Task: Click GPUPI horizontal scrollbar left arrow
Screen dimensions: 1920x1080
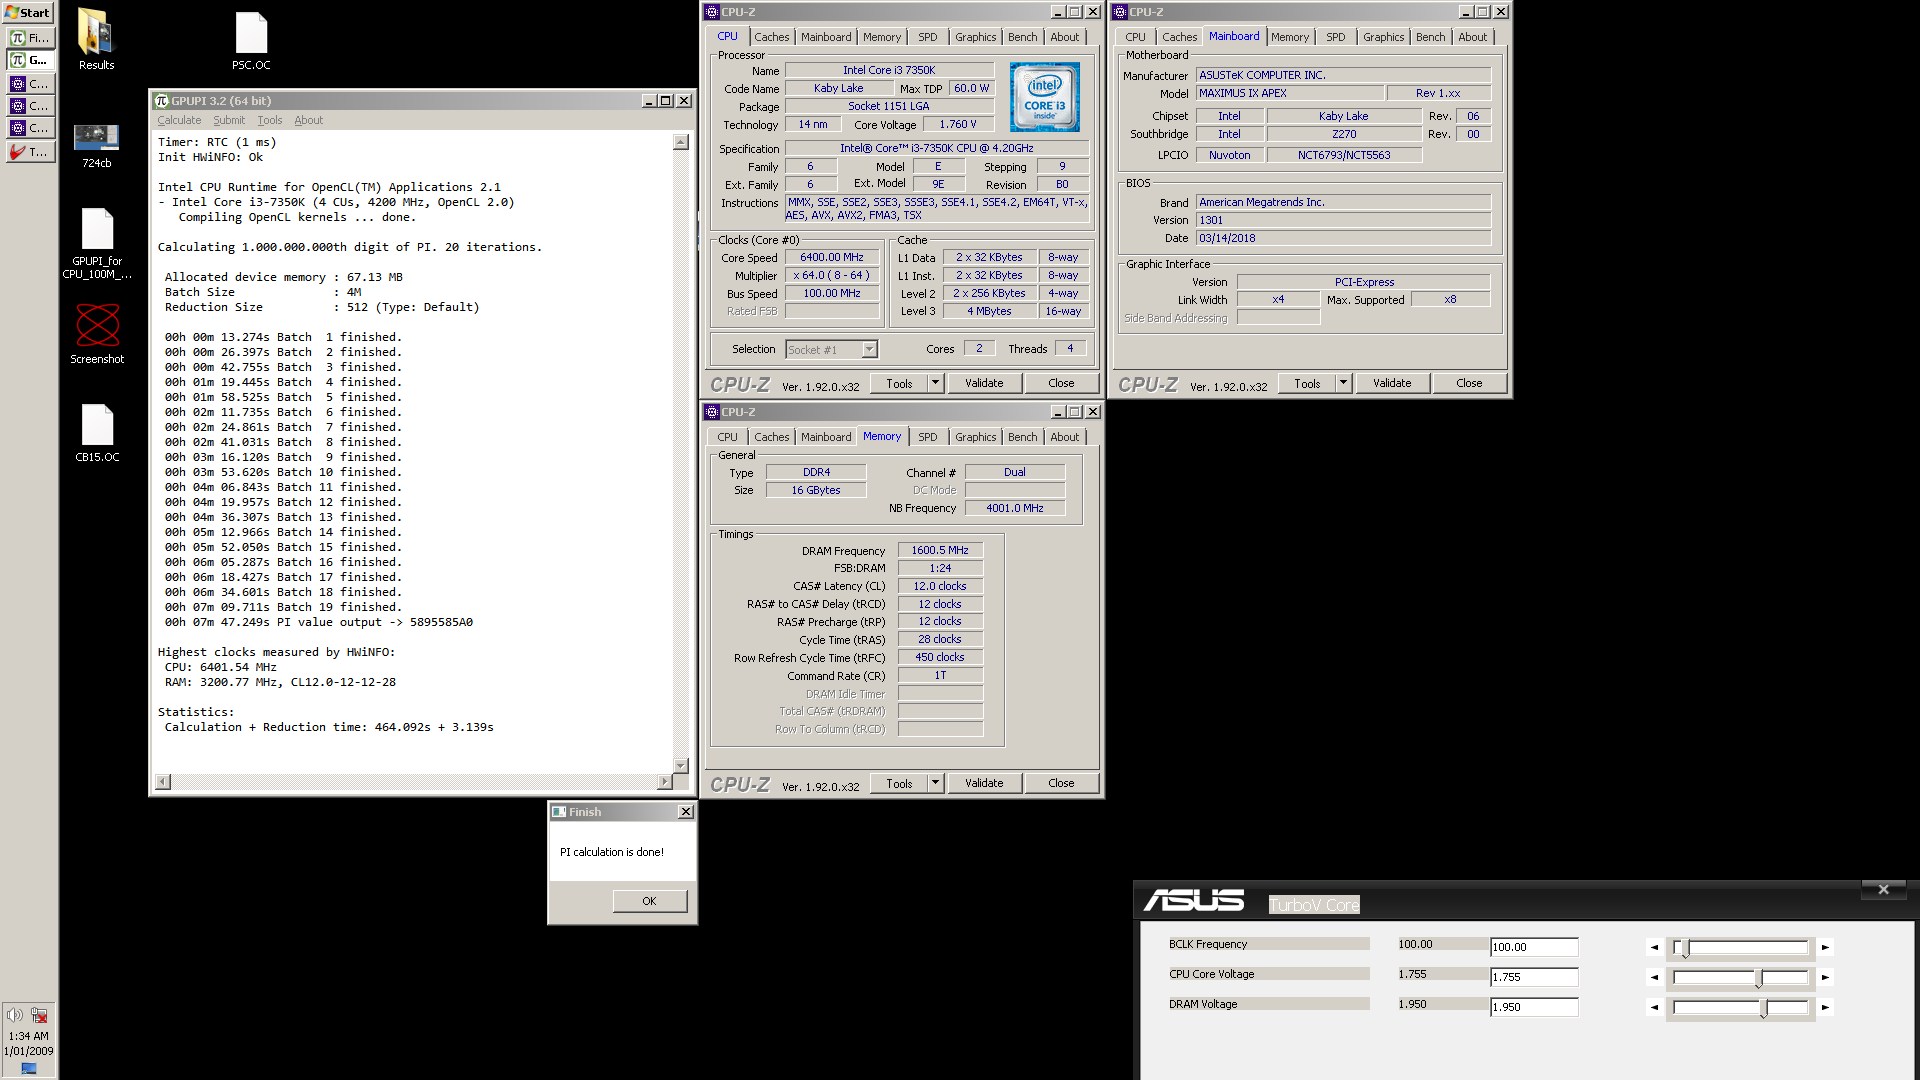Action: point(163,781)
